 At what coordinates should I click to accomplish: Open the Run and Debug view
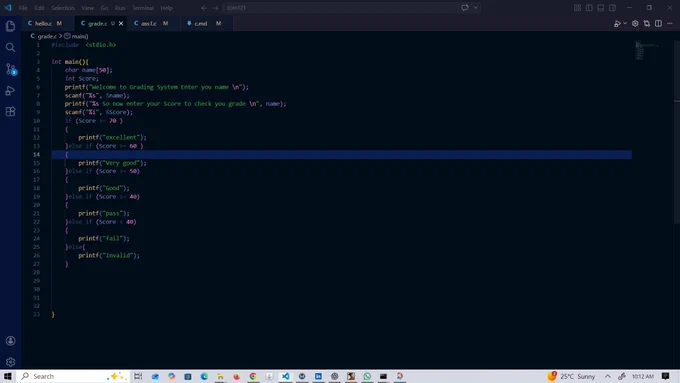(x=10, y=90)
